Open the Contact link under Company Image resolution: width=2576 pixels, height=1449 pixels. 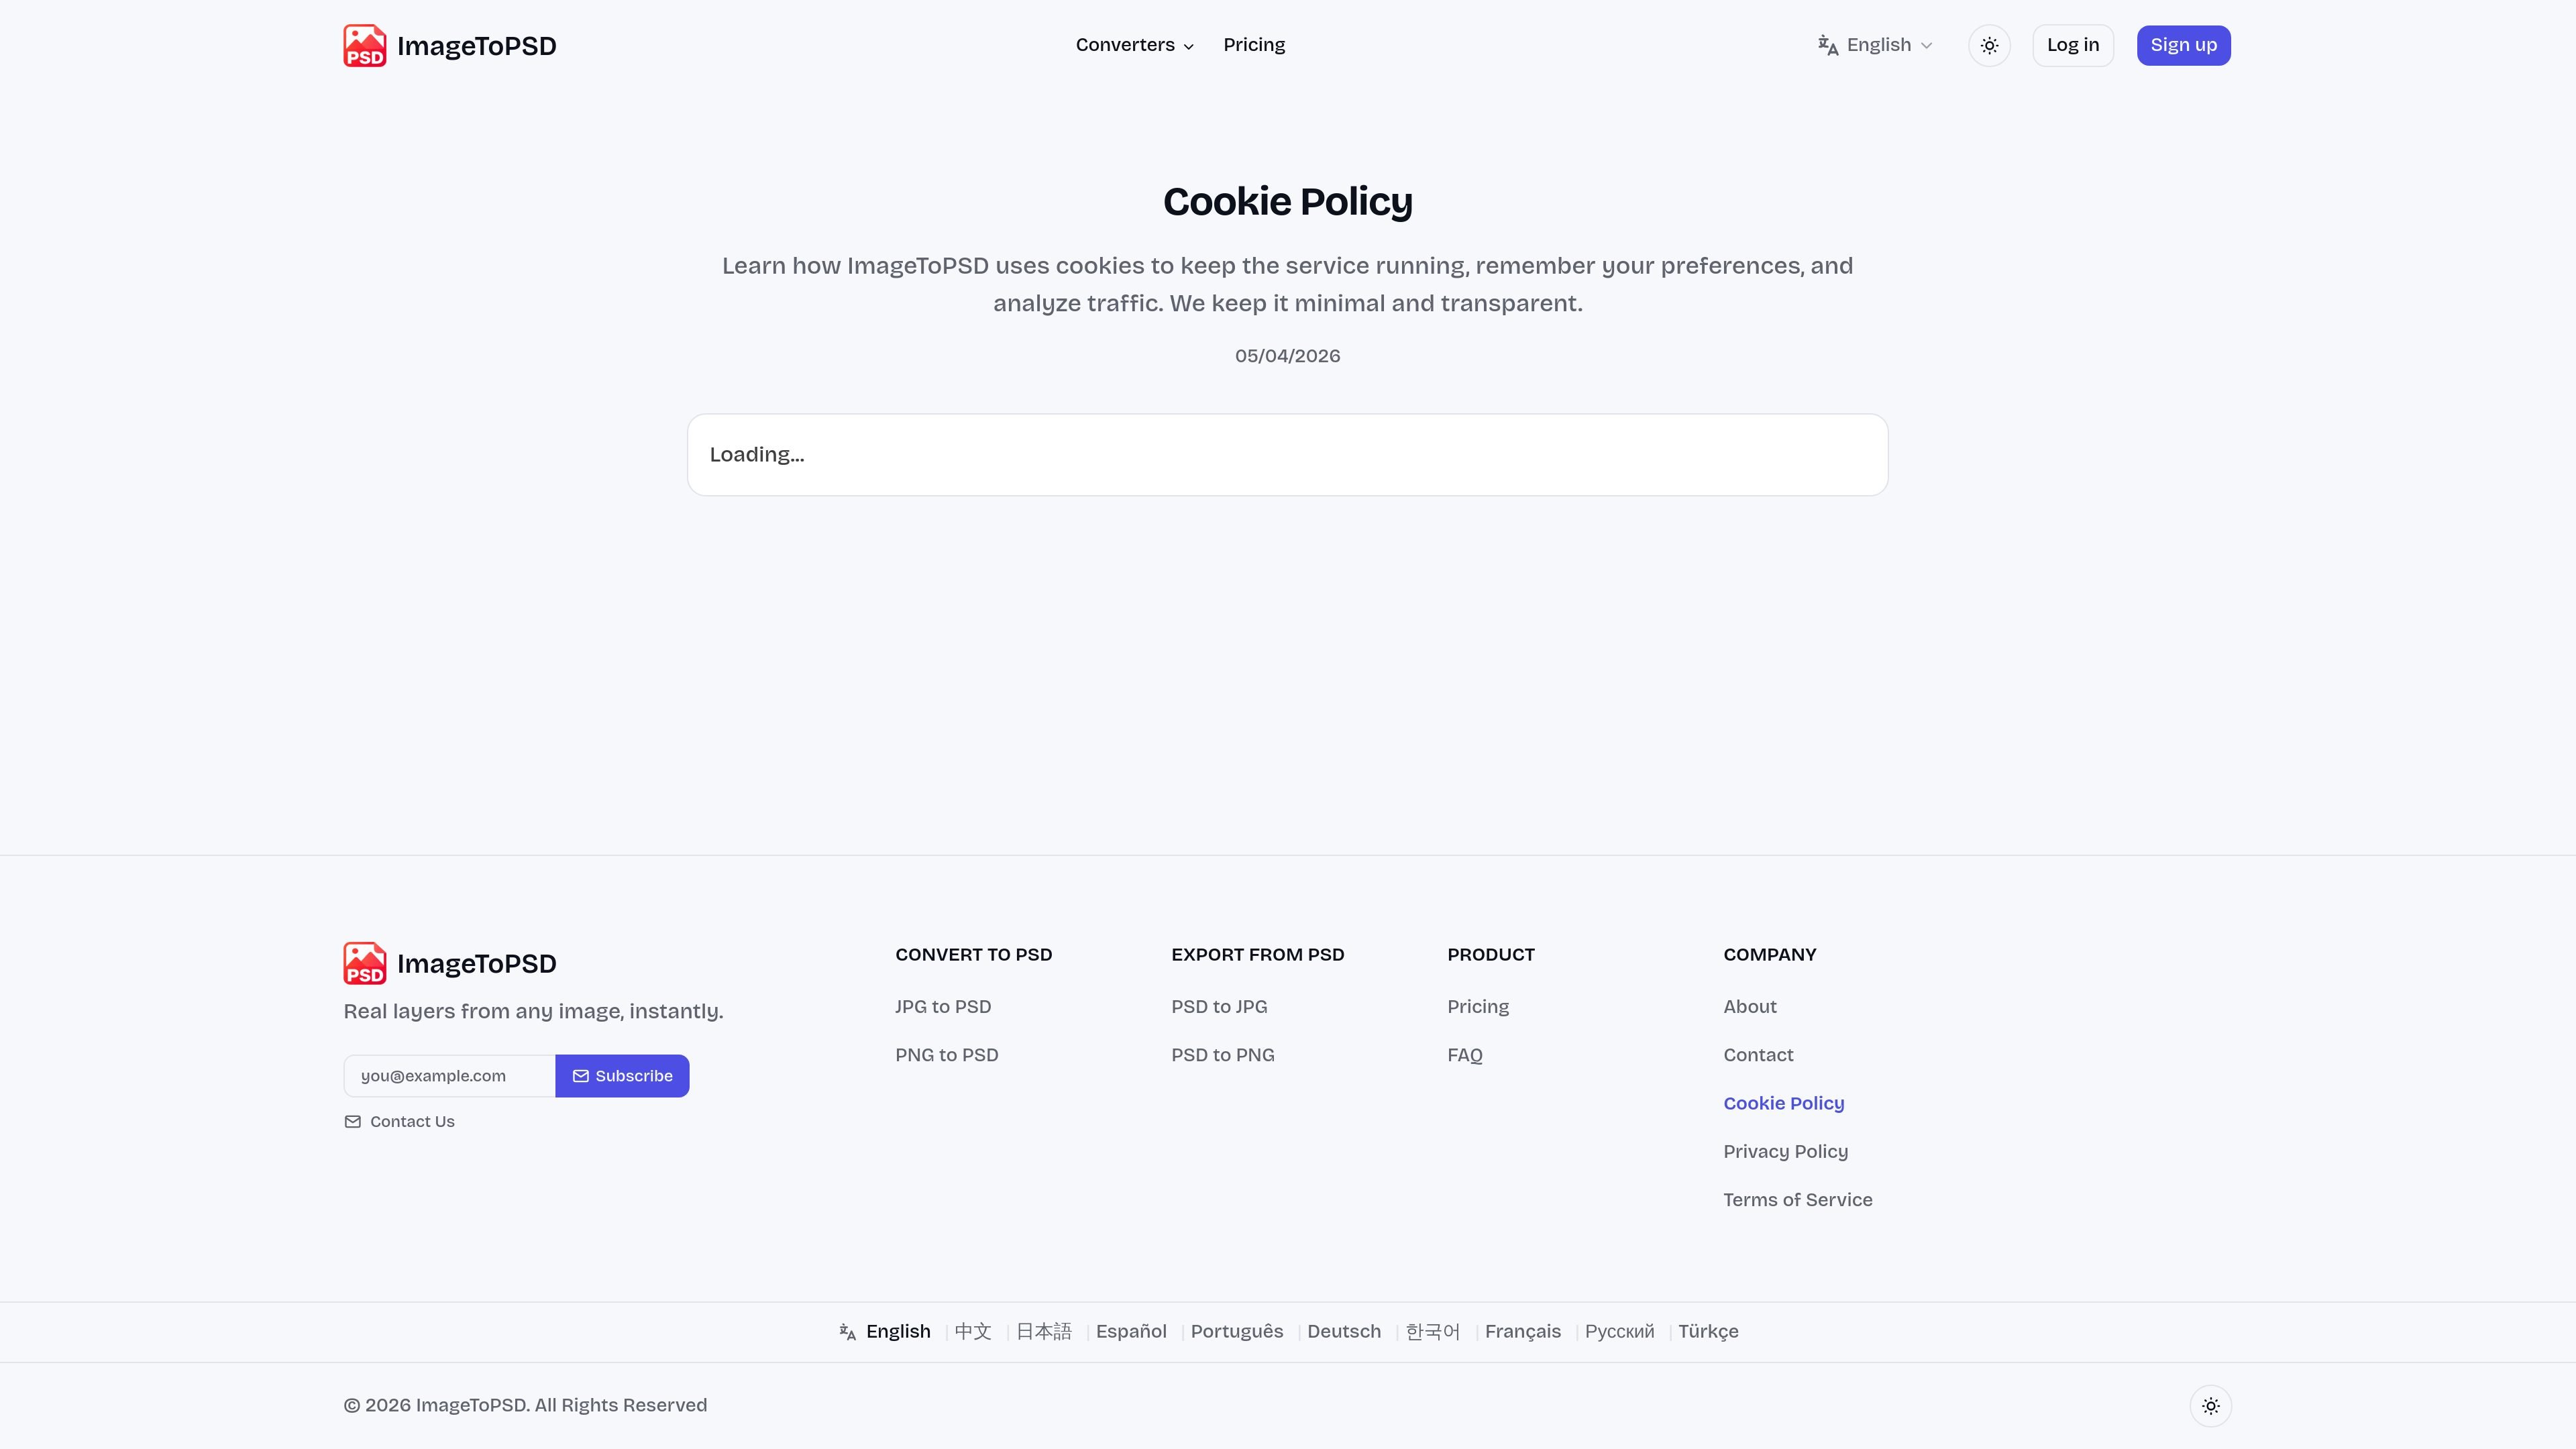point(1758,1054)
